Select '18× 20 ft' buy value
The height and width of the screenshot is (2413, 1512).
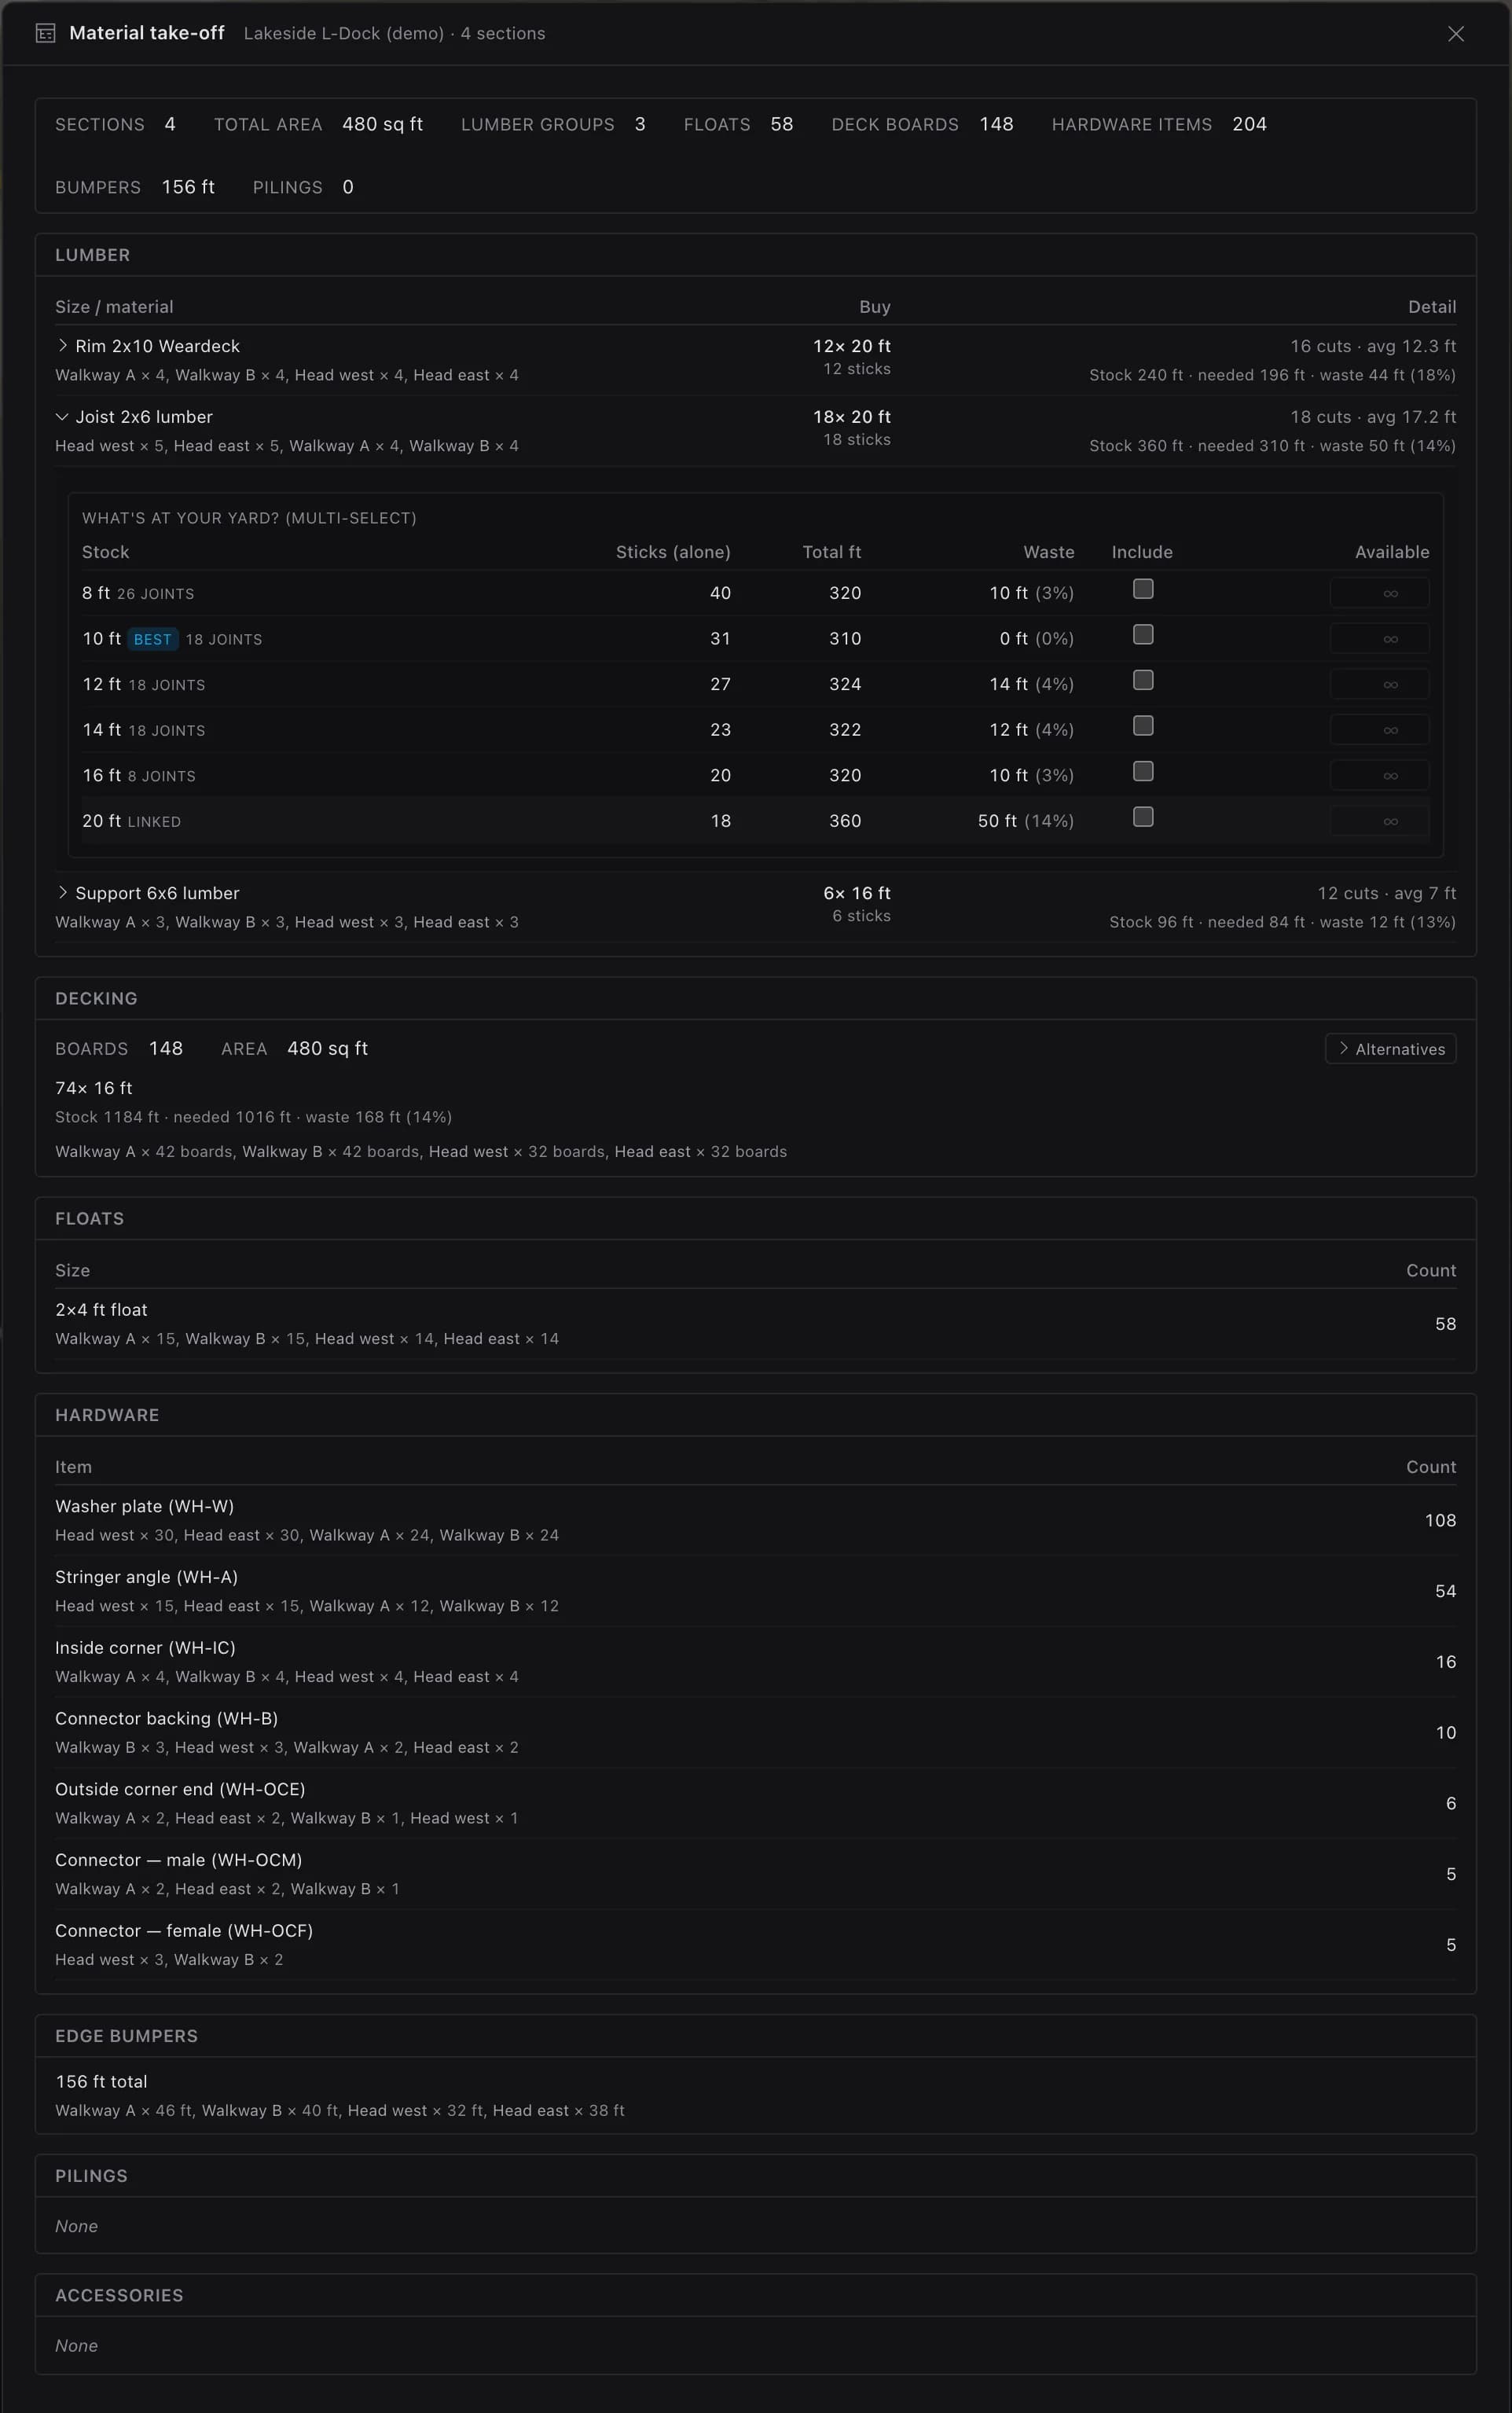coord(851,417)
